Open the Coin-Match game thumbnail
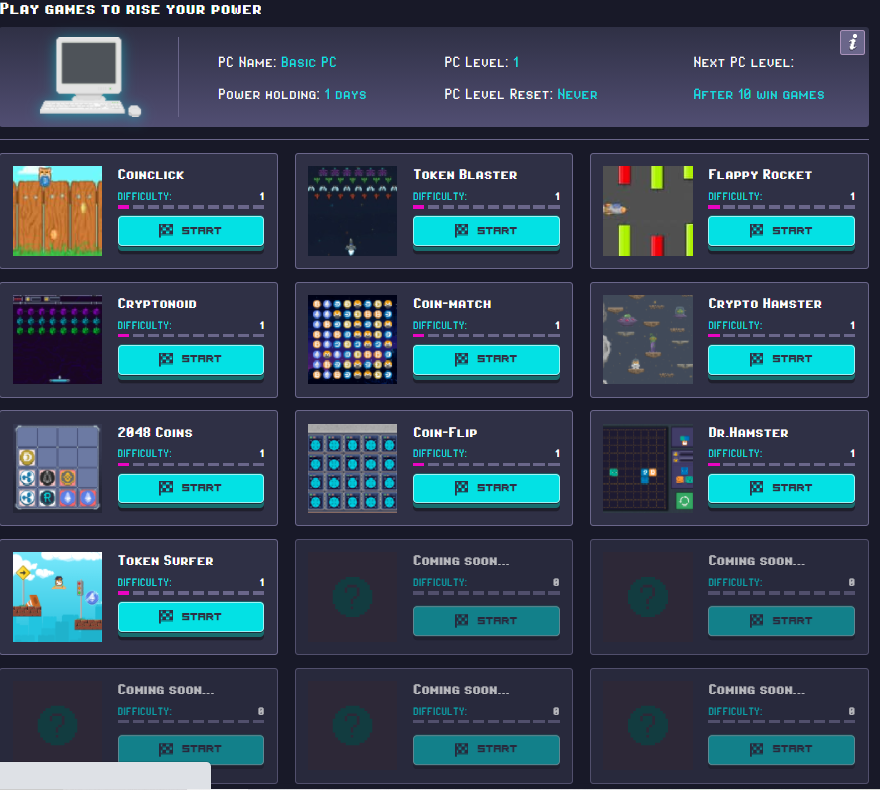The width and height of the screenshot is (880, 790). pyautogui.click(x=352, y=339)
